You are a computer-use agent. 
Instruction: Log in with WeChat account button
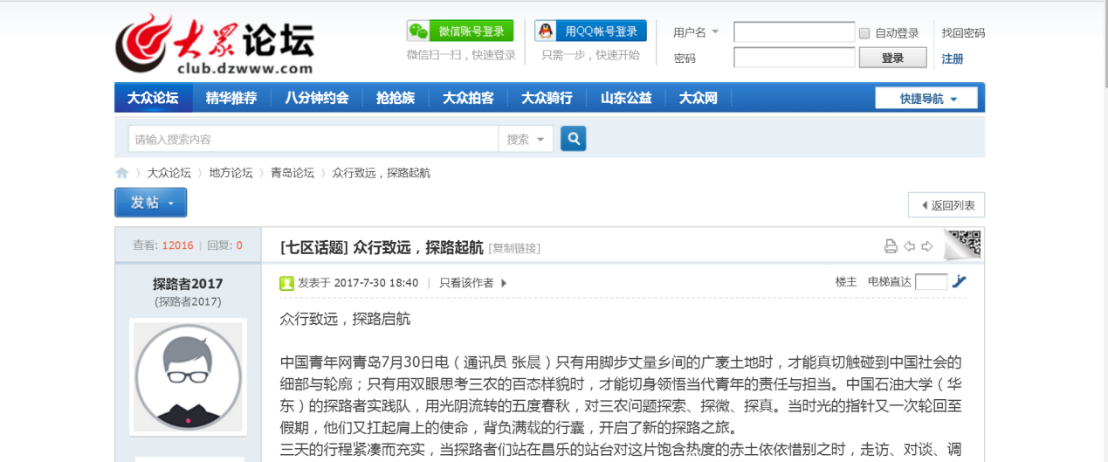click(460, 31)
